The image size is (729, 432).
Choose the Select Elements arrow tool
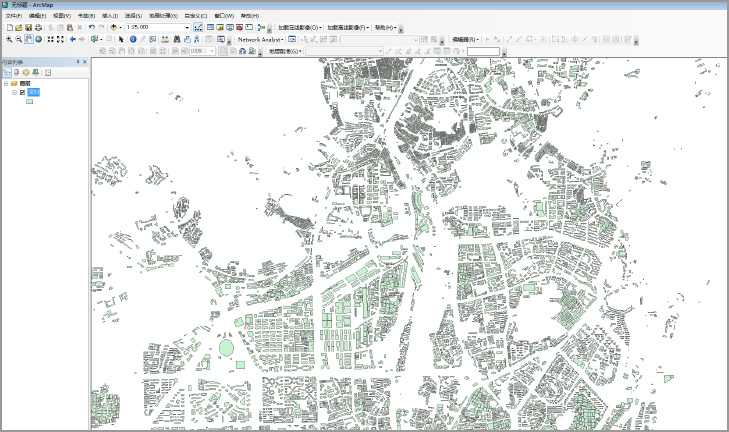(x=121, y=40)
